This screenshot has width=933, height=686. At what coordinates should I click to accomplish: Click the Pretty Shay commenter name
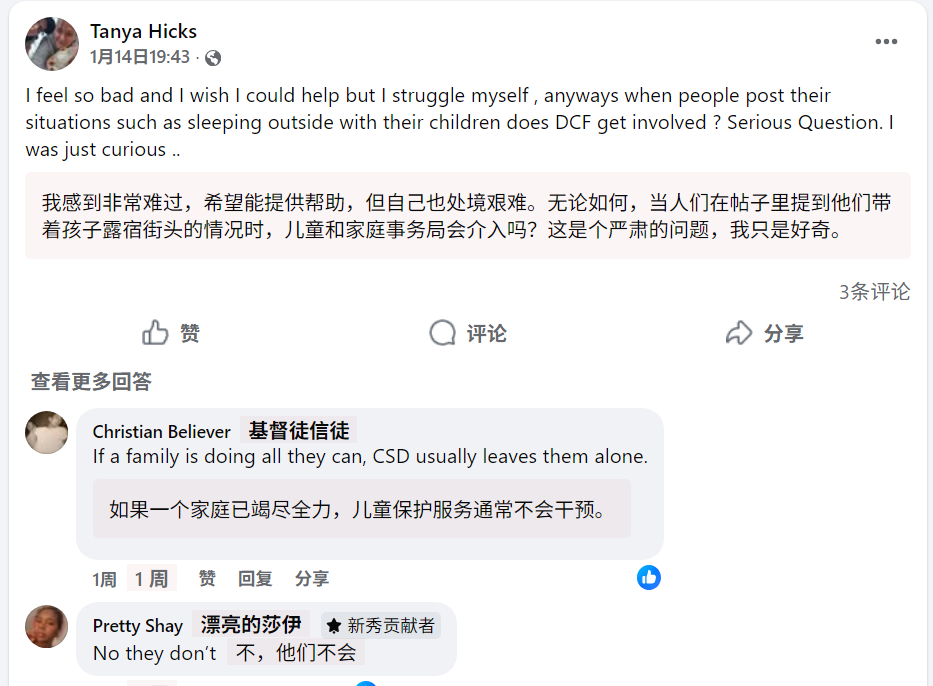click(x=138, y=626)
